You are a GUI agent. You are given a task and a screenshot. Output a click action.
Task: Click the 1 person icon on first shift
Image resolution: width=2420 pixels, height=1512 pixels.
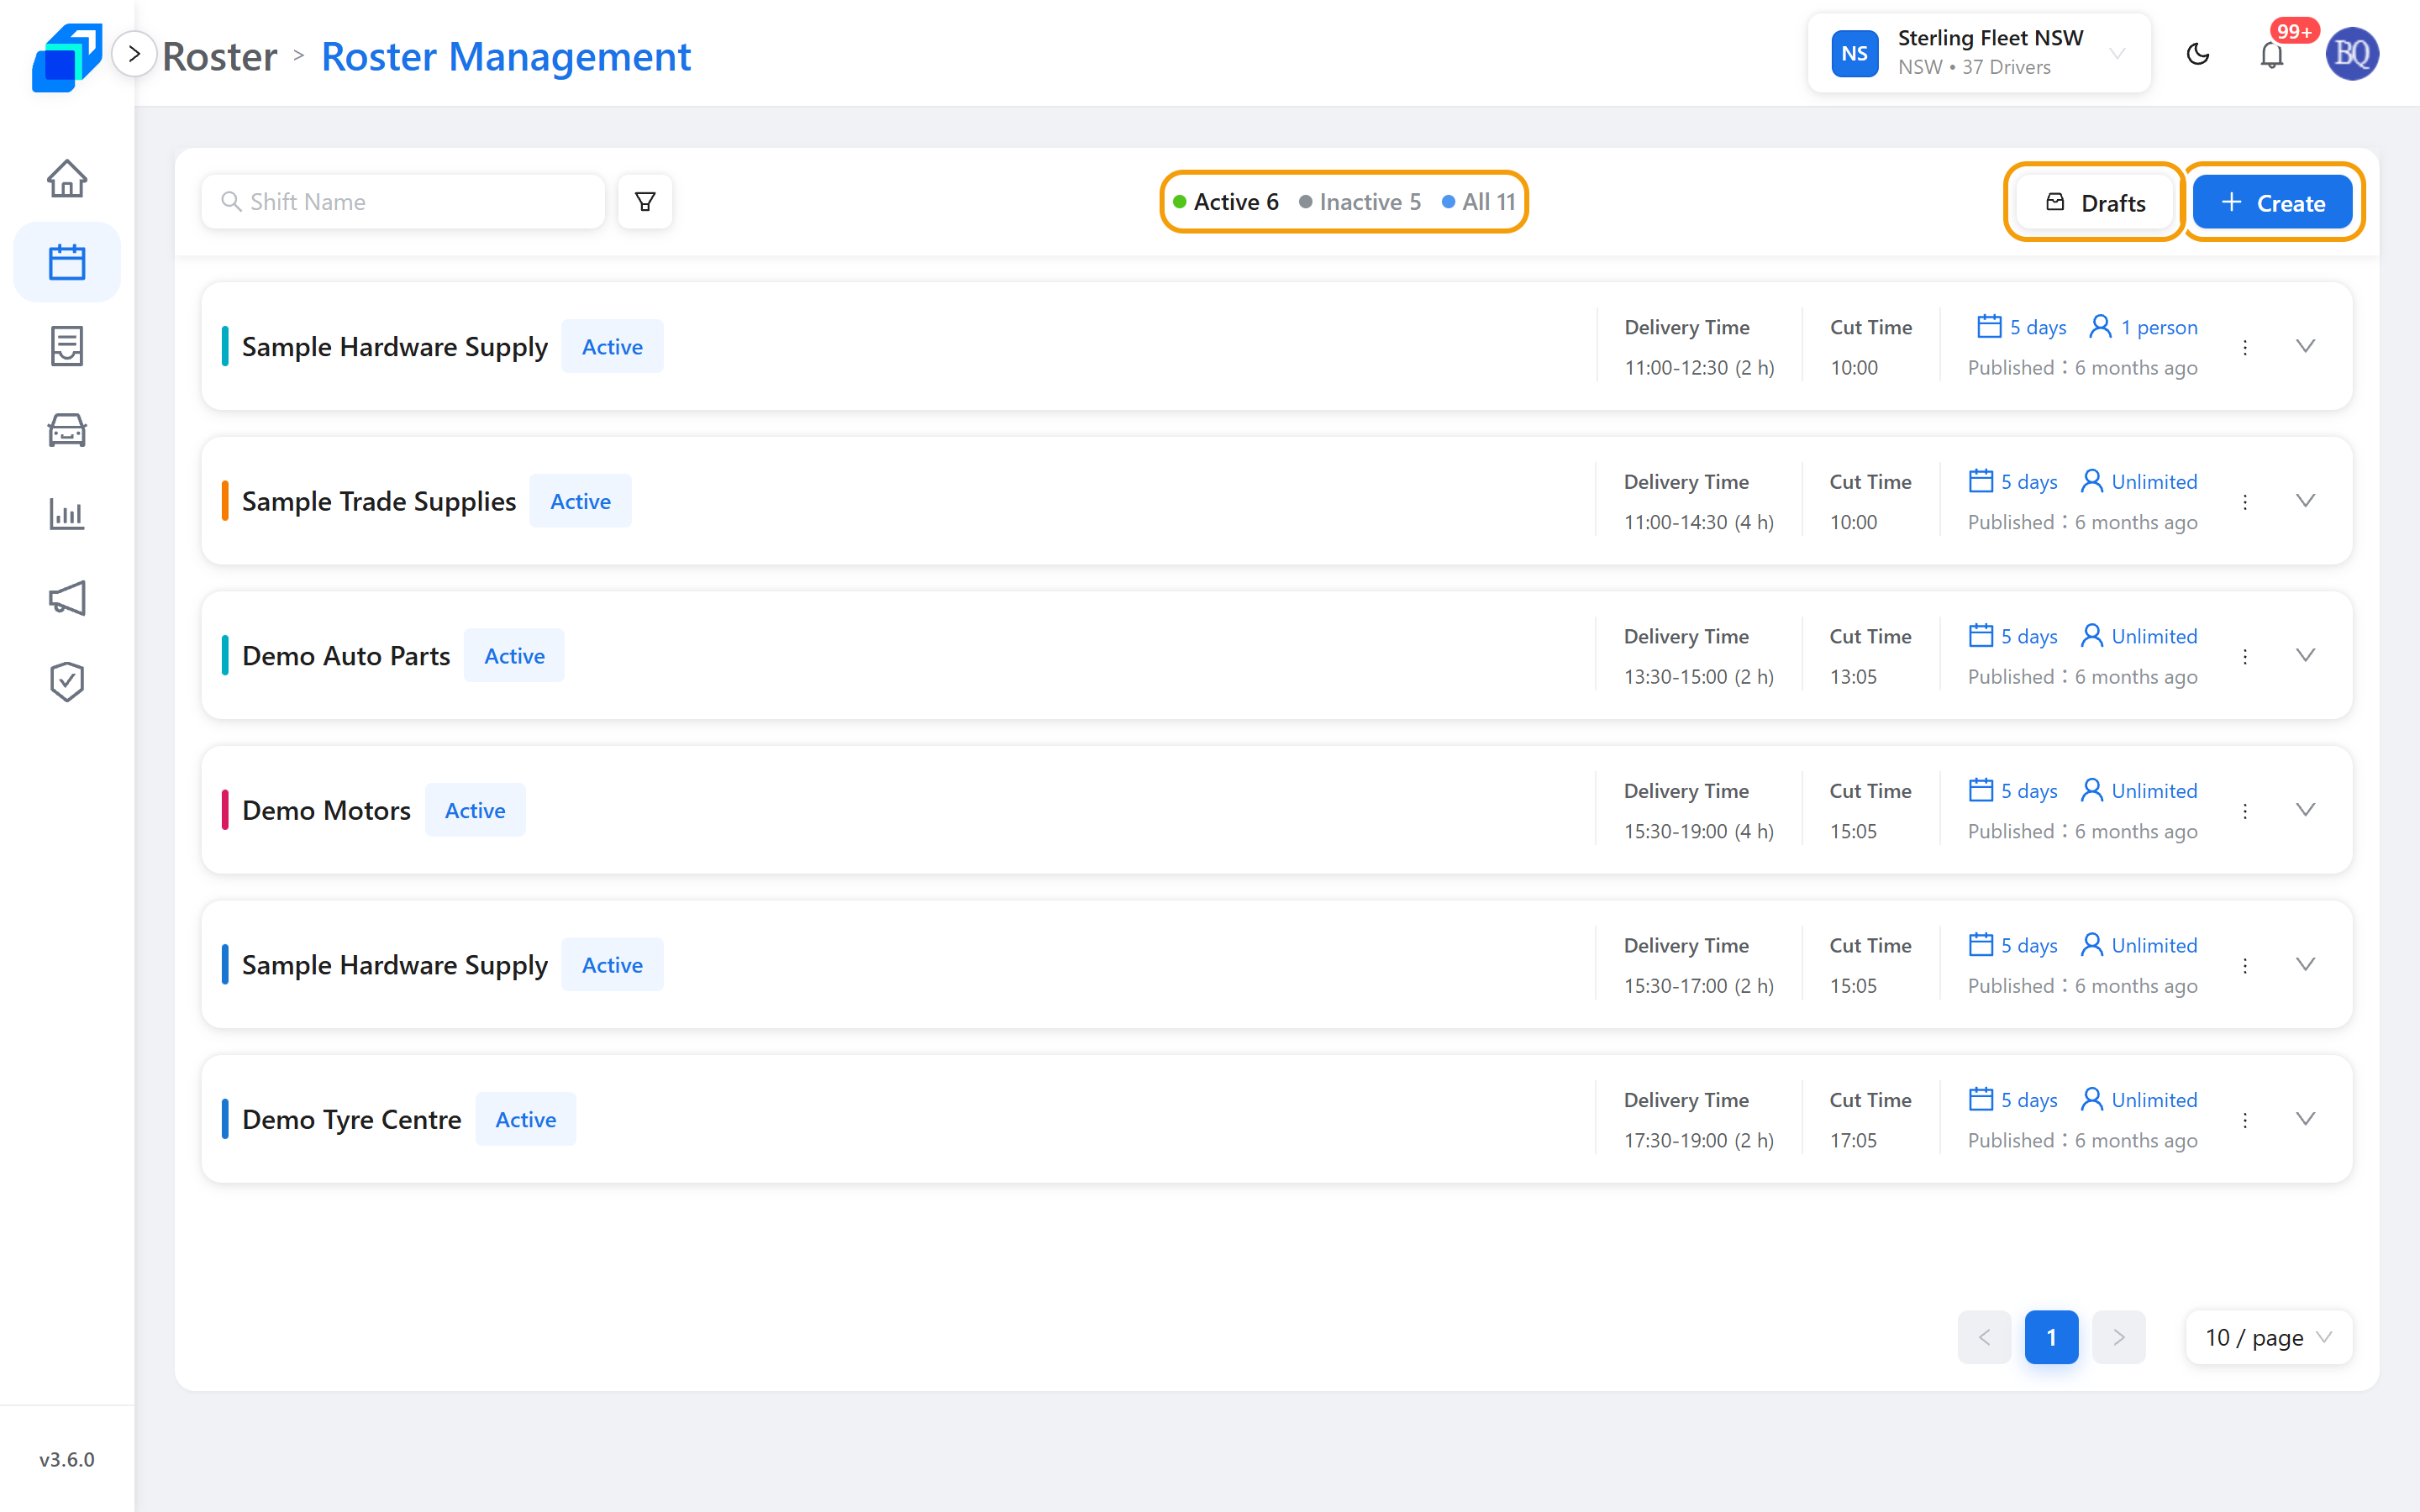pos(2101,326)
